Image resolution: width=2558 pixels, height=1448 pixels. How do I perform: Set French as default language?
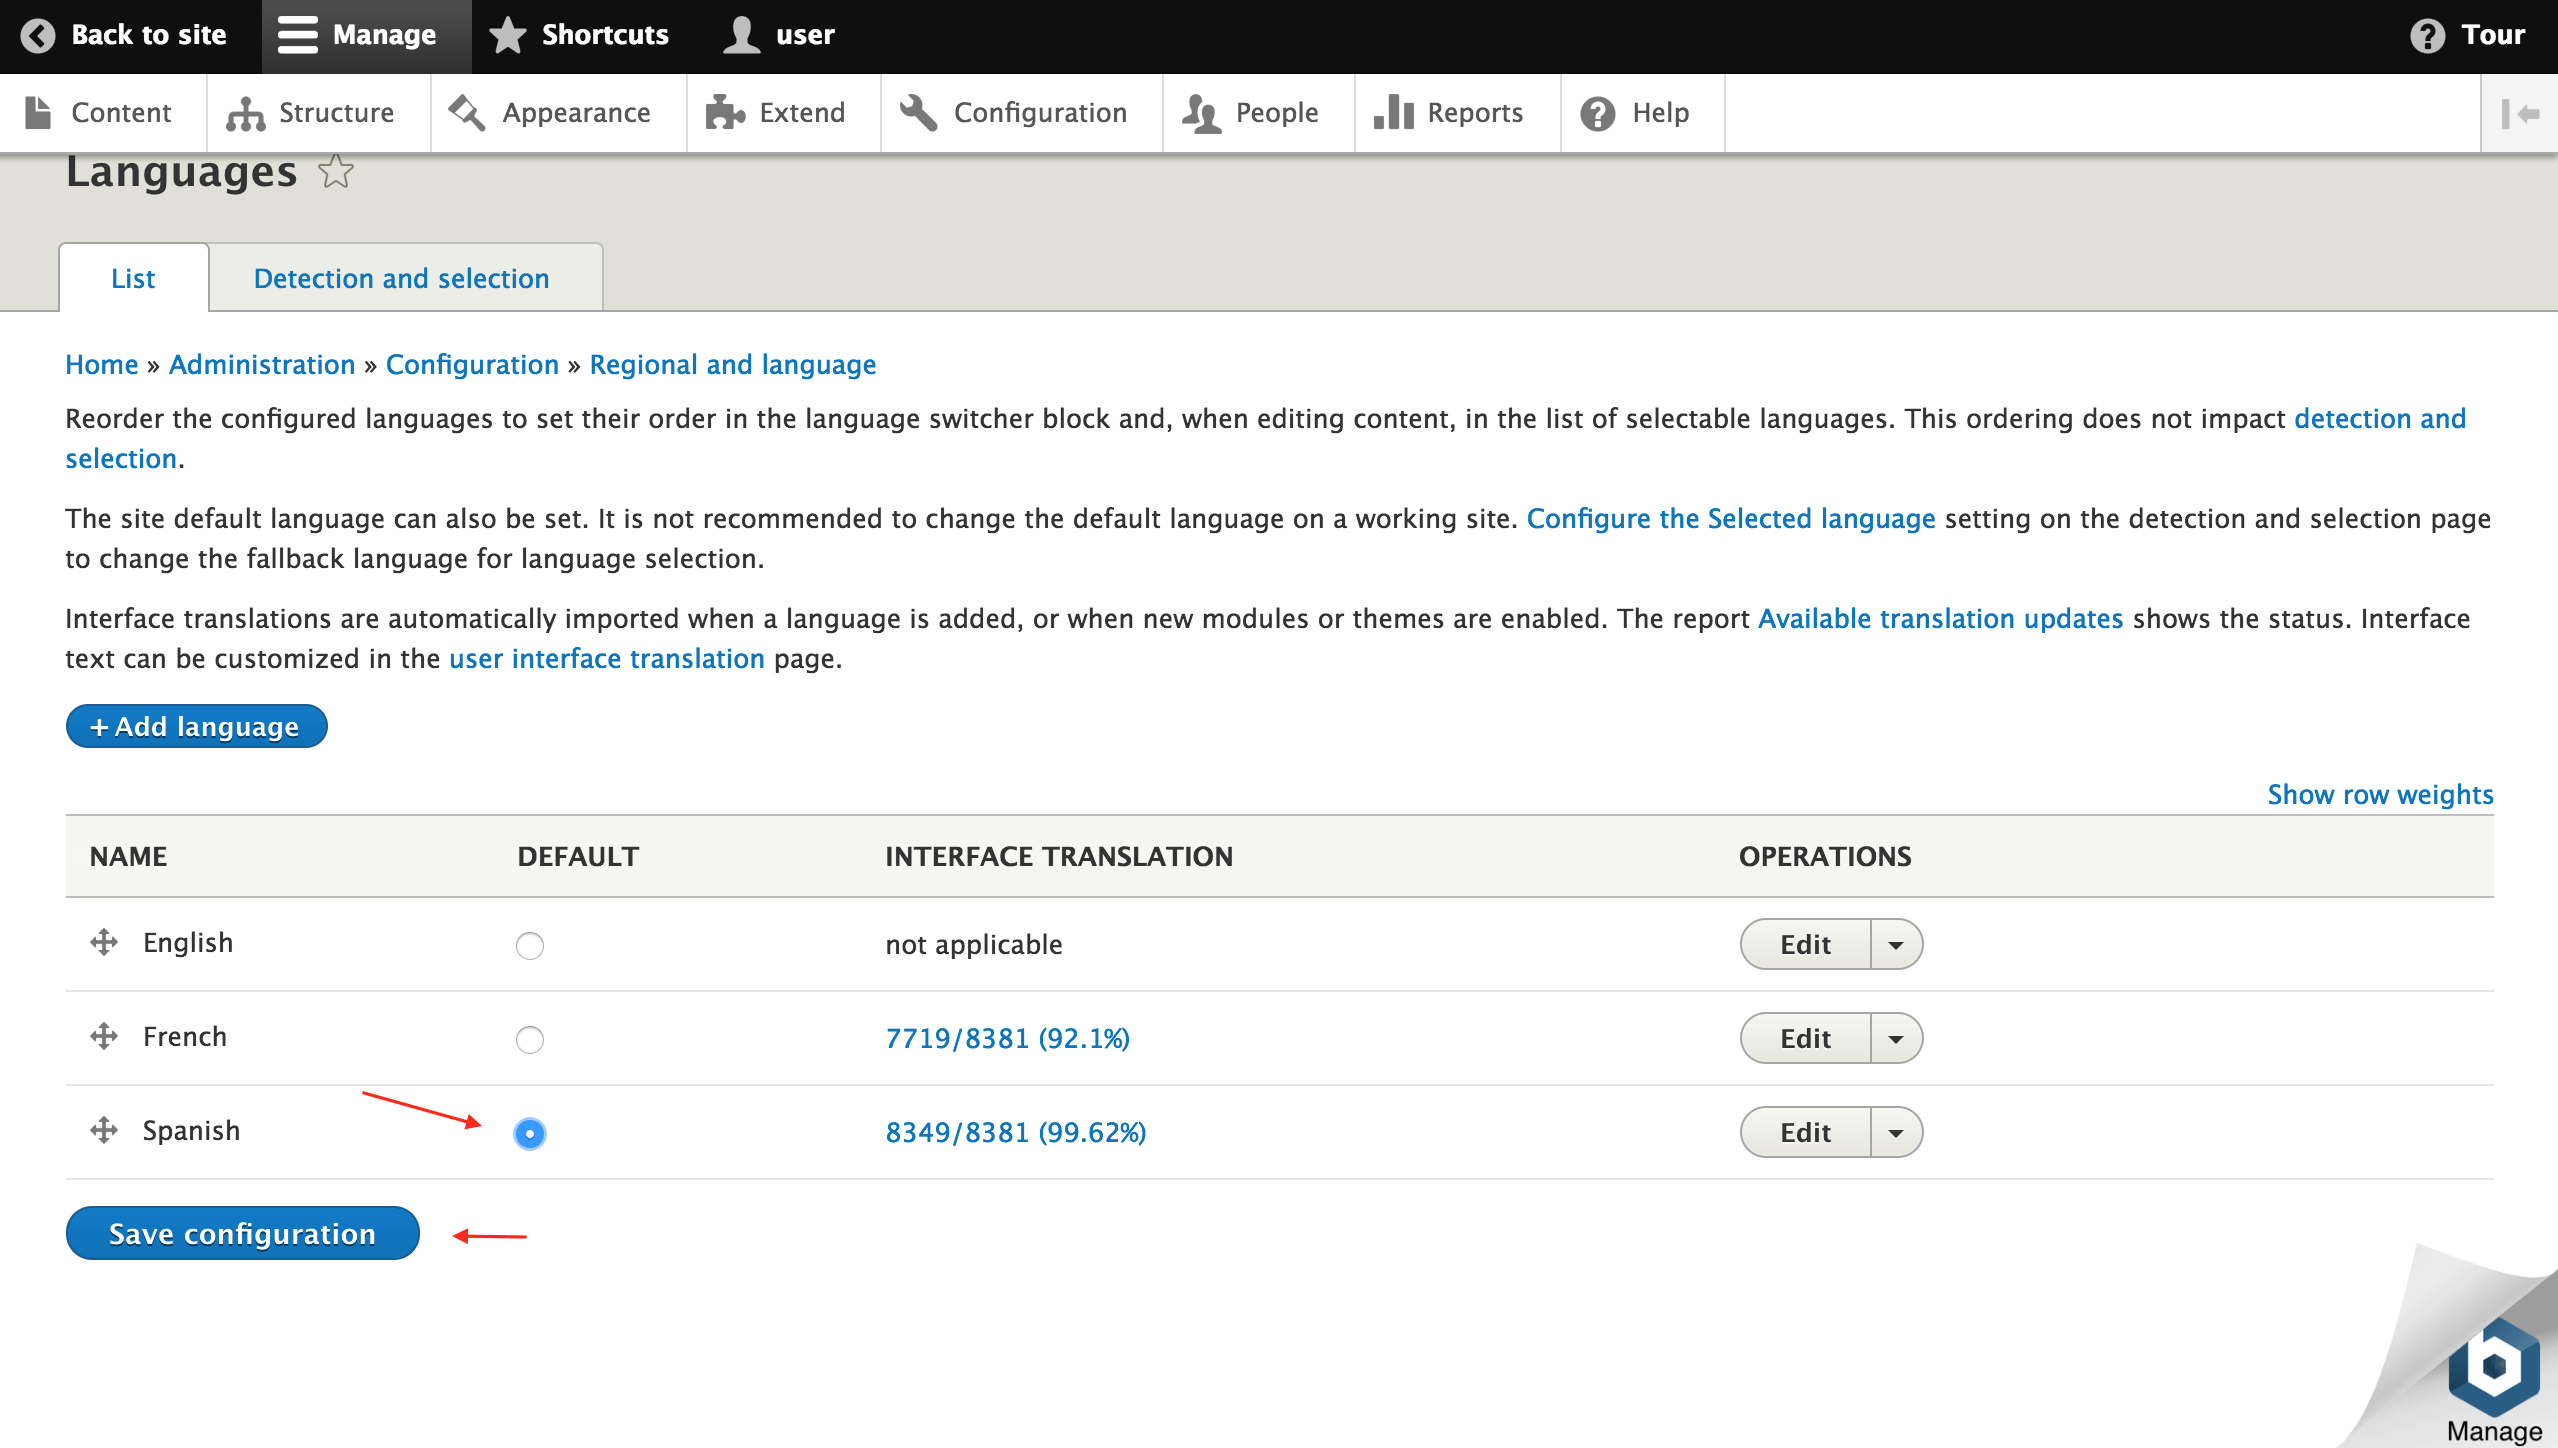click(x=529, y=1039)
